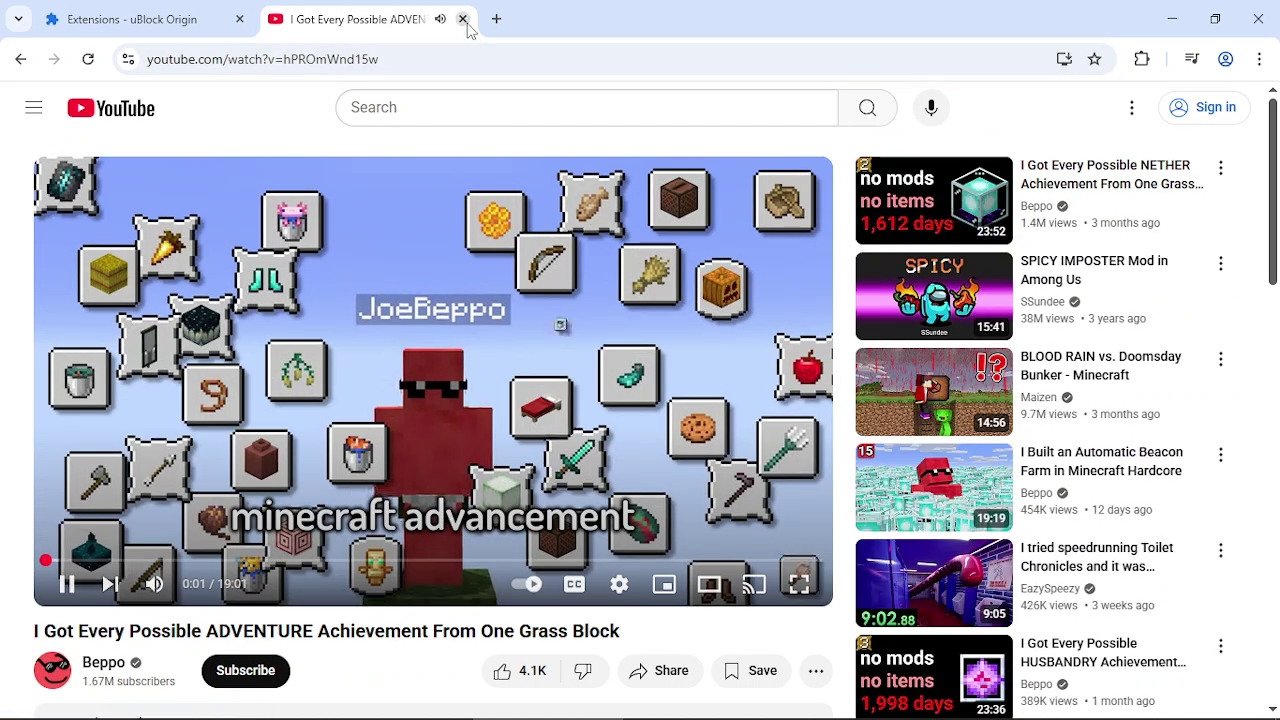Open the player settings gear
1280x720 pixels.
[x=619, y=585]
